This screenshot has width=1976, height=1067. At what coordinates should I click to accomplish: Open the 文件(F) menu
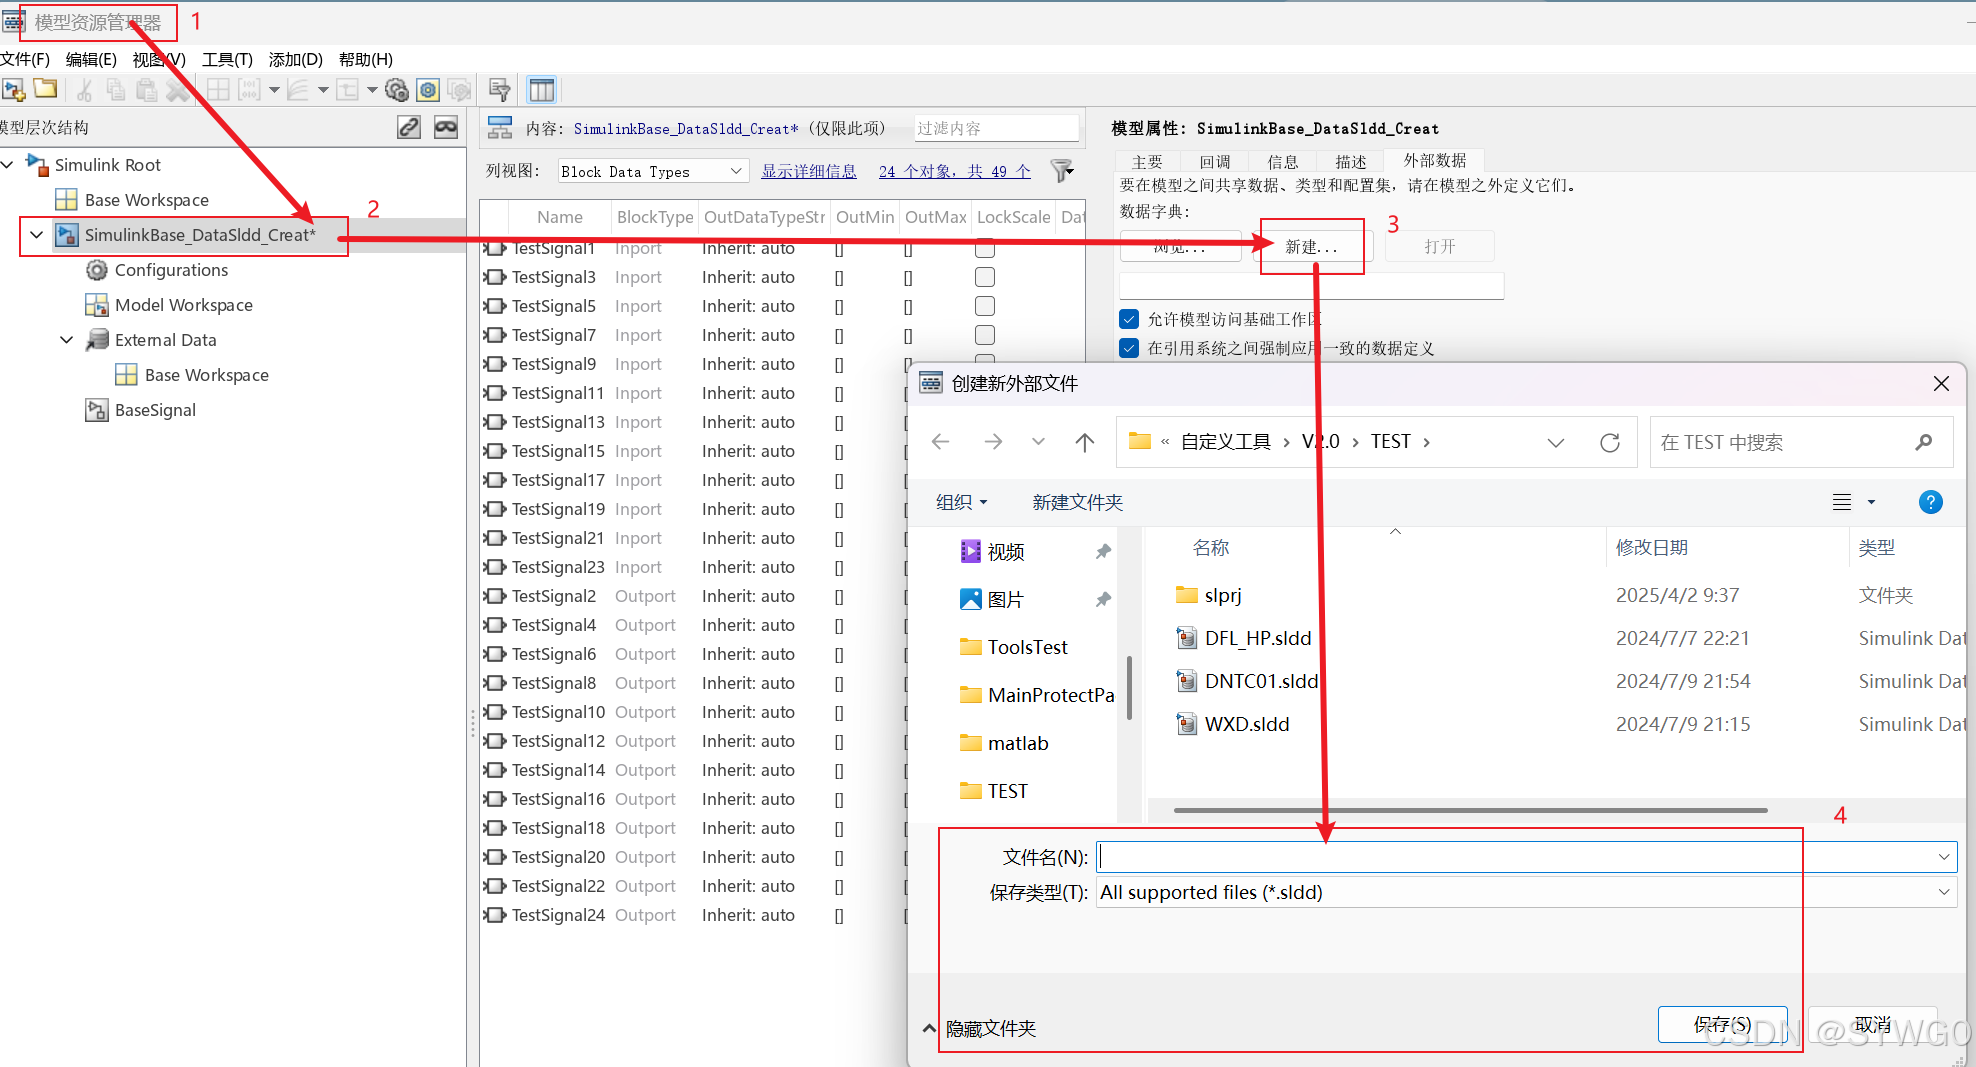click(25, 59)
